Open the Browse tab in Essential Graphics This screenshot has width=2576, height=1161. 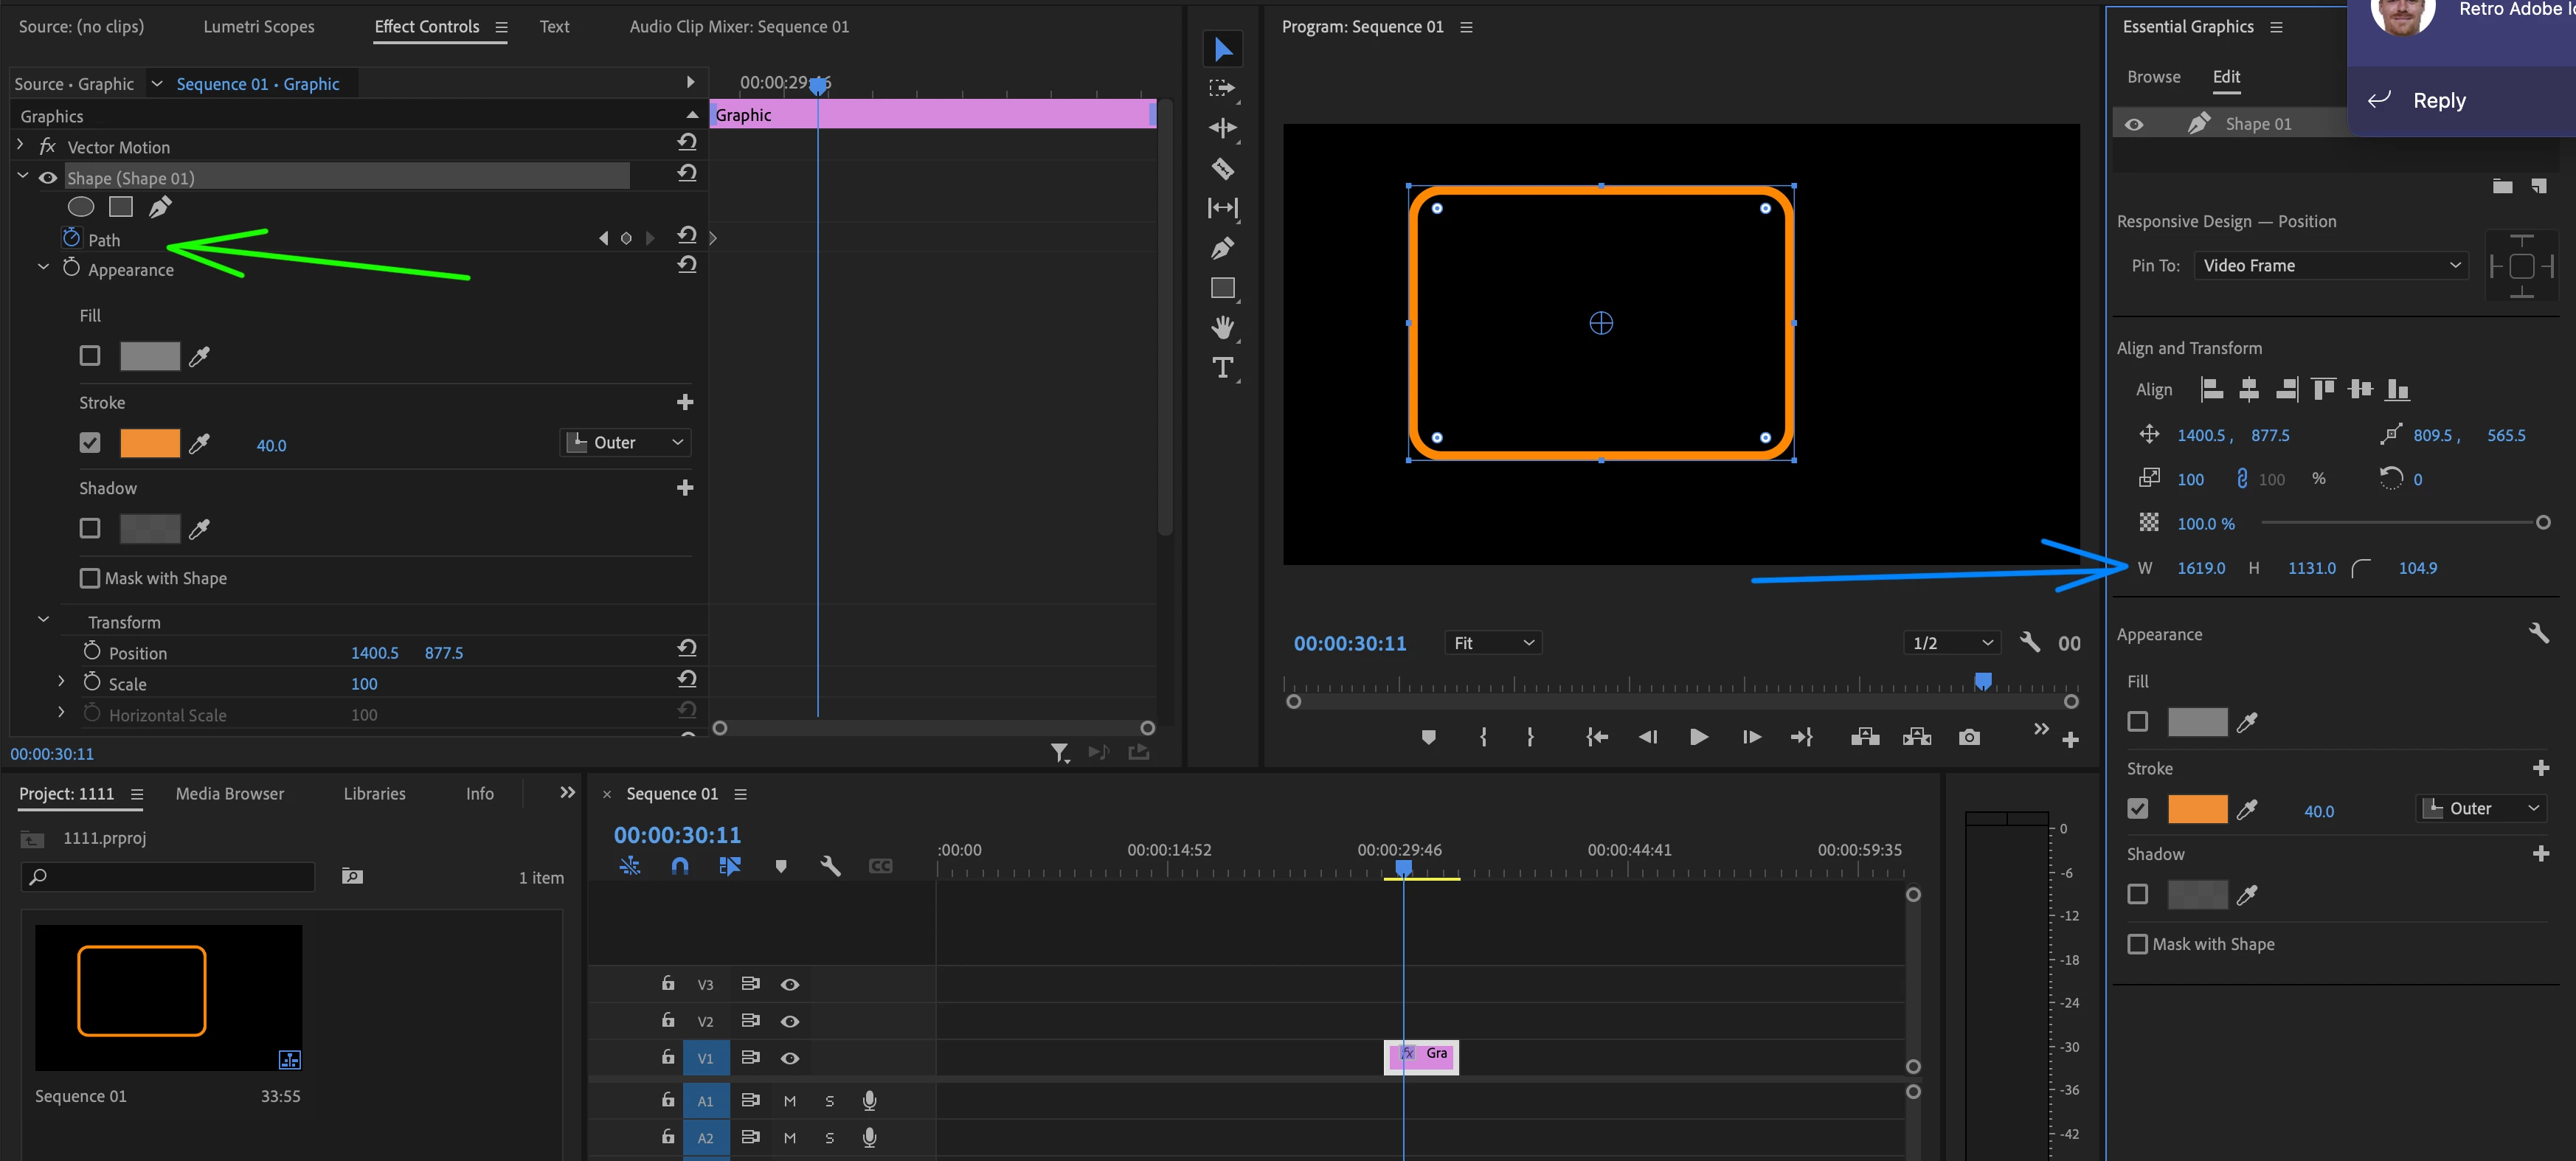click(x=2153, y=77)
